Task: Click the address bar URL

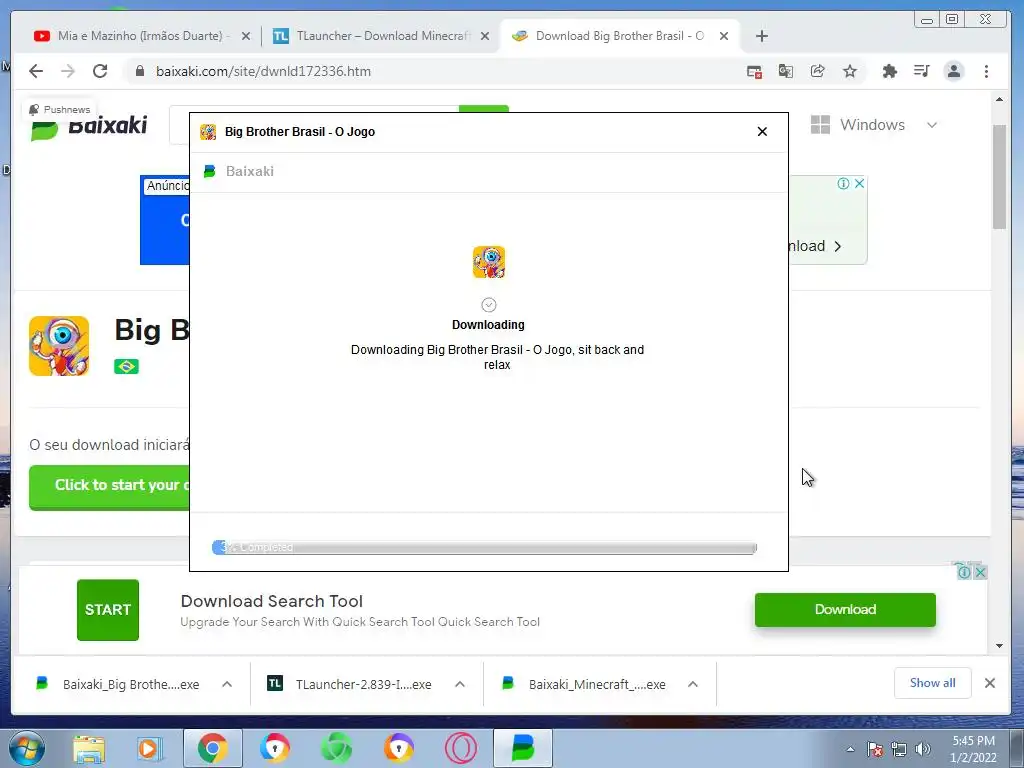Action: coord(263,71)
